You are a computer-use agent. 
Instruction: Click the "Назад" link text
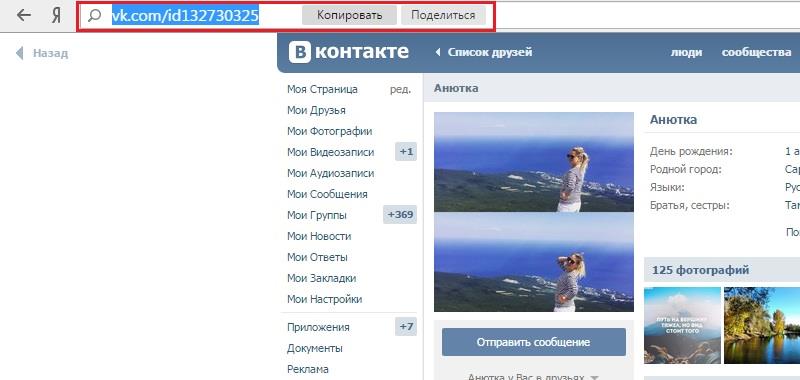click(x=51, y=53)
